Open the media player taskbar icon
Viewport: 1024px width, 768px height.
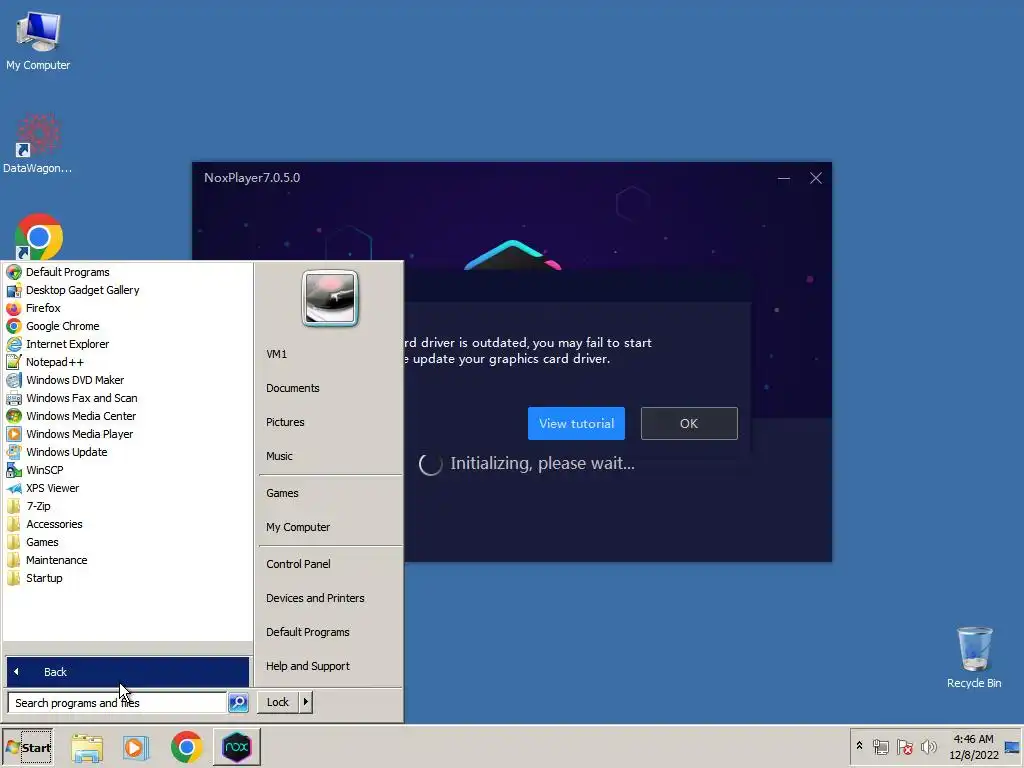[x=136, y=747]
